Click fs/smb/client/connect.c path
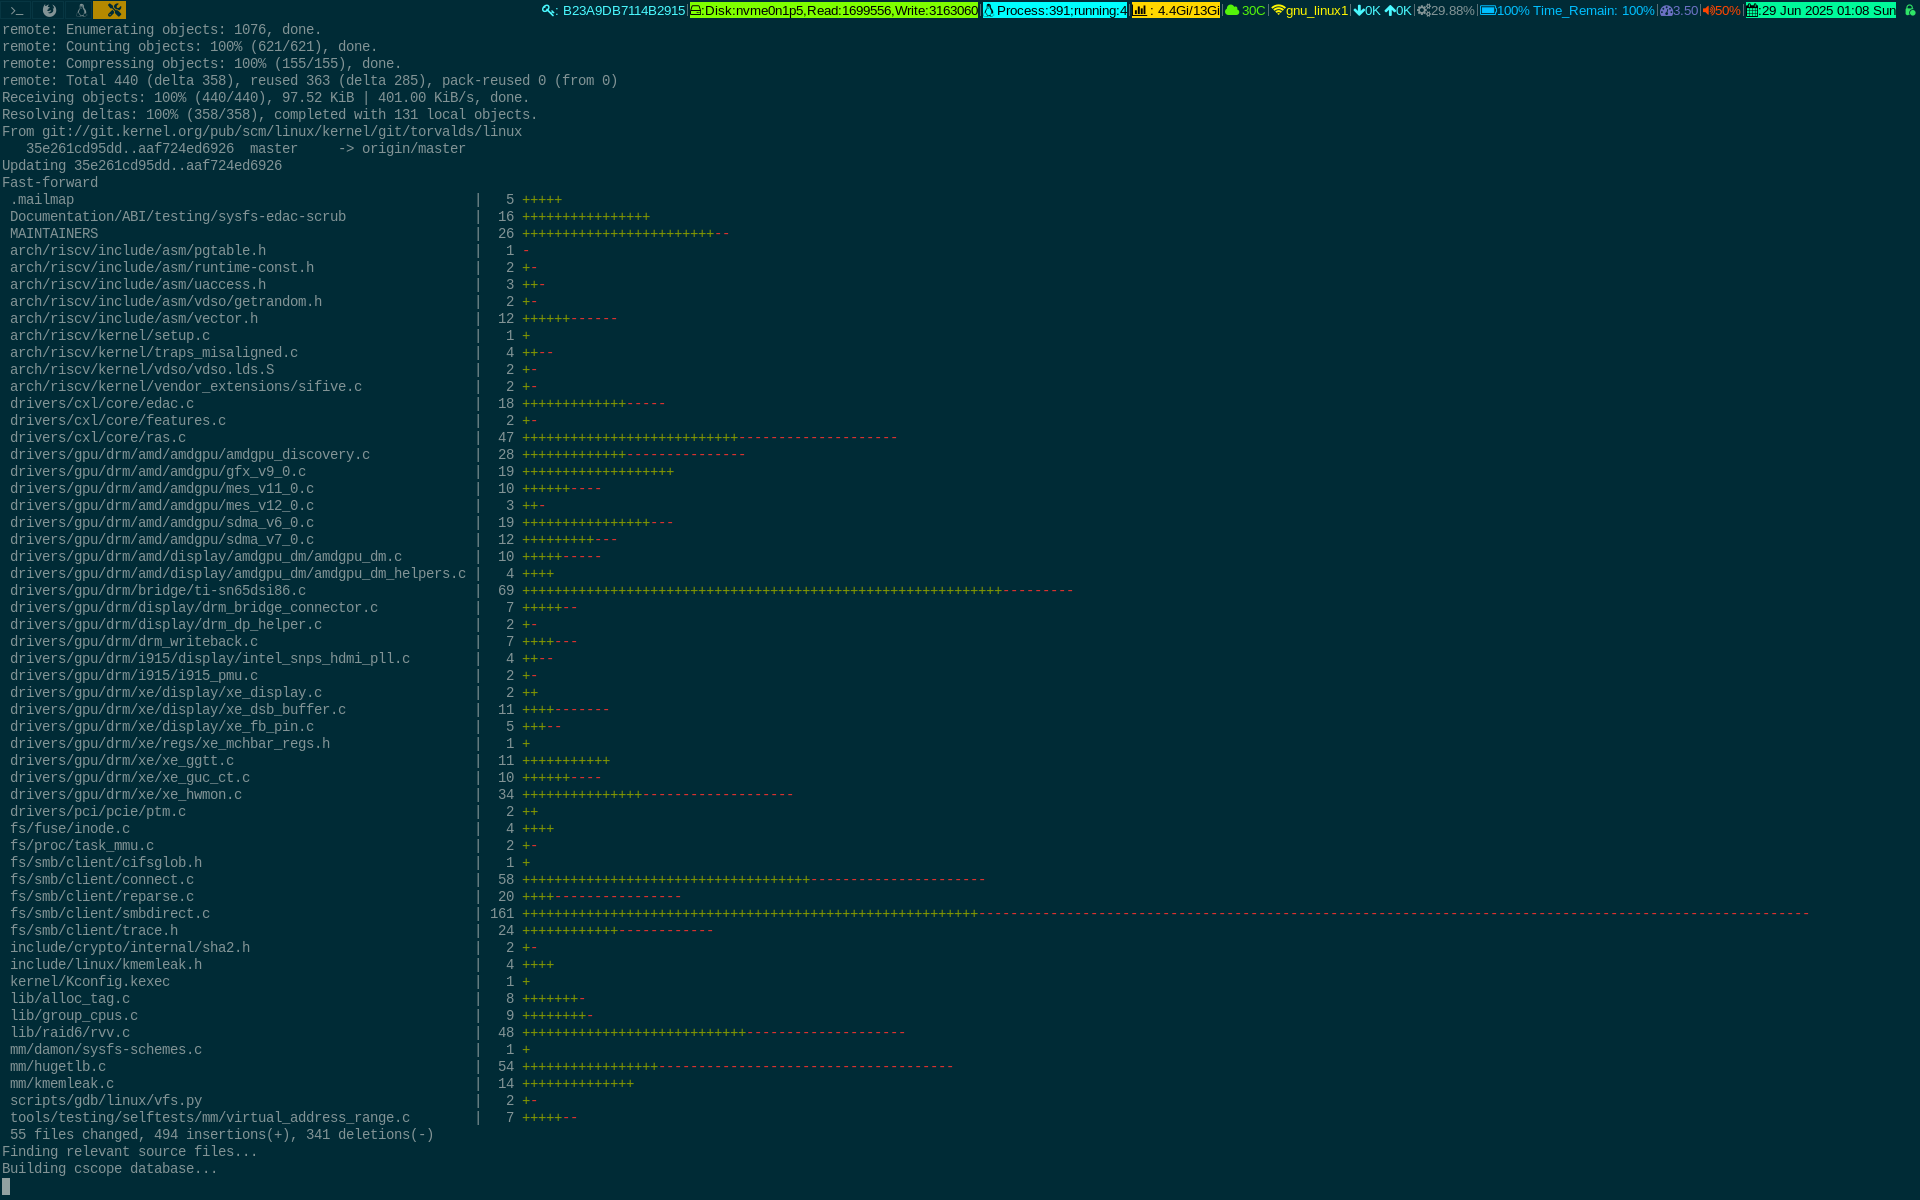The width and height of the screenshot is (1920, 1200). coord(102,880)
